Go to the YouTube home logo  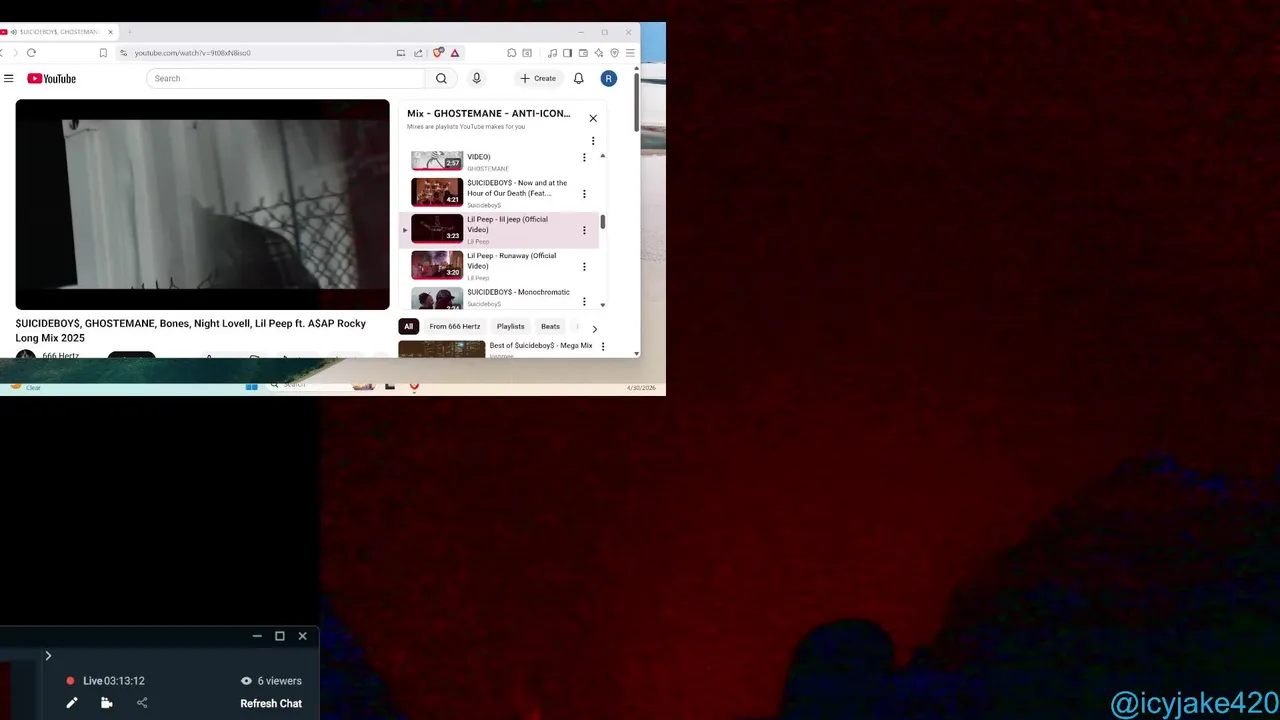(x=52, y=78)
